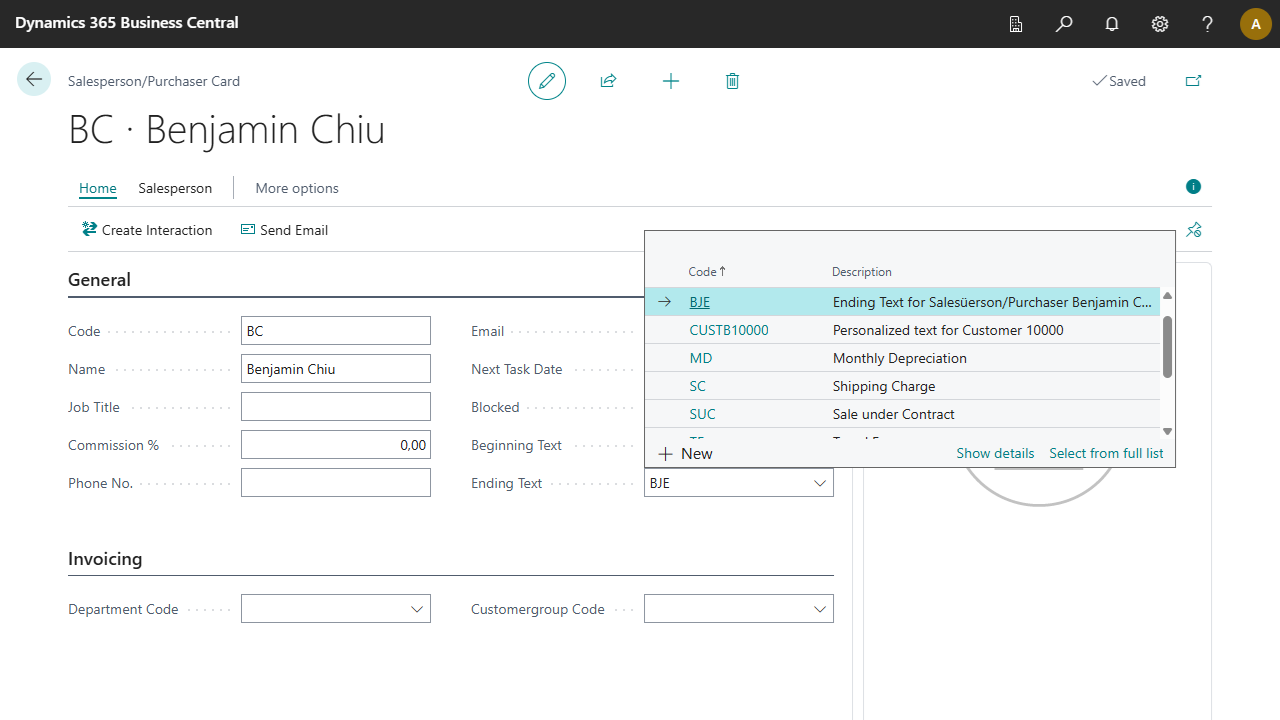Open notifications bell icon

[x=1112, y=24]
